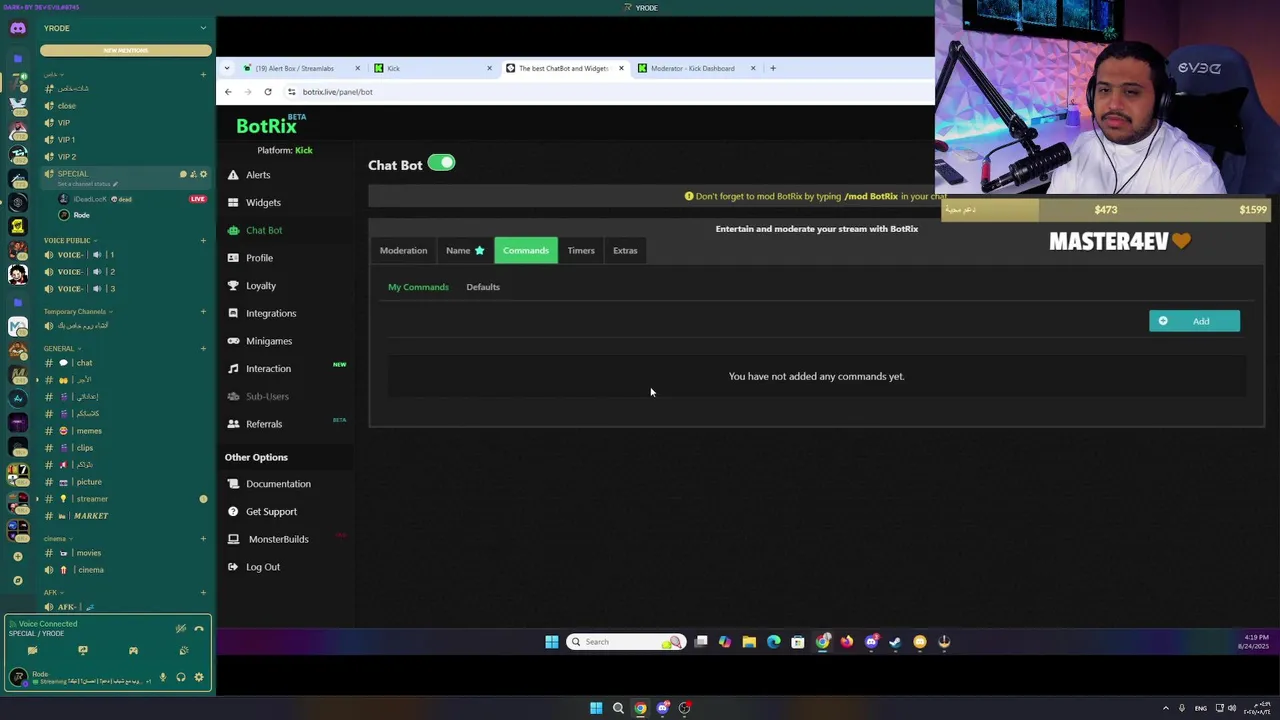Screen dimensions: 1280x720
Task: Deafen Discord headphones
Action: tap(181, 678)
